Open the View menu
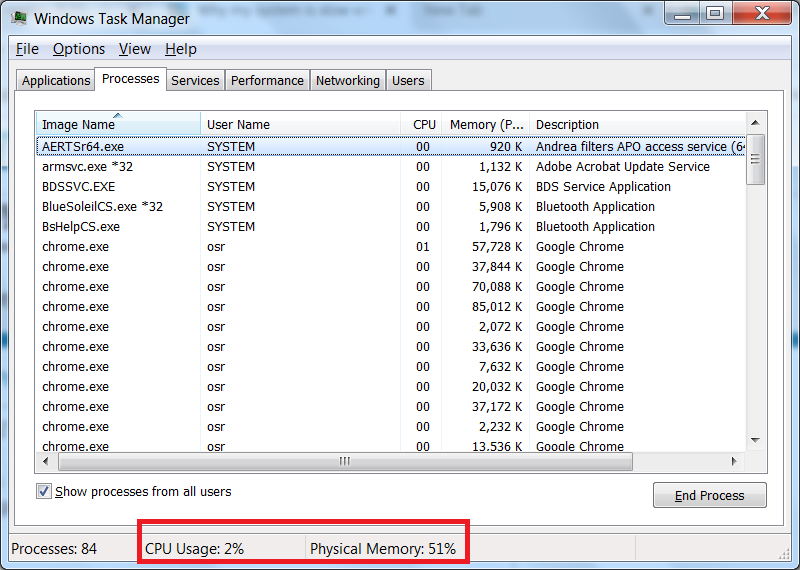The image size is (800, 570). (x=135, y=49)
